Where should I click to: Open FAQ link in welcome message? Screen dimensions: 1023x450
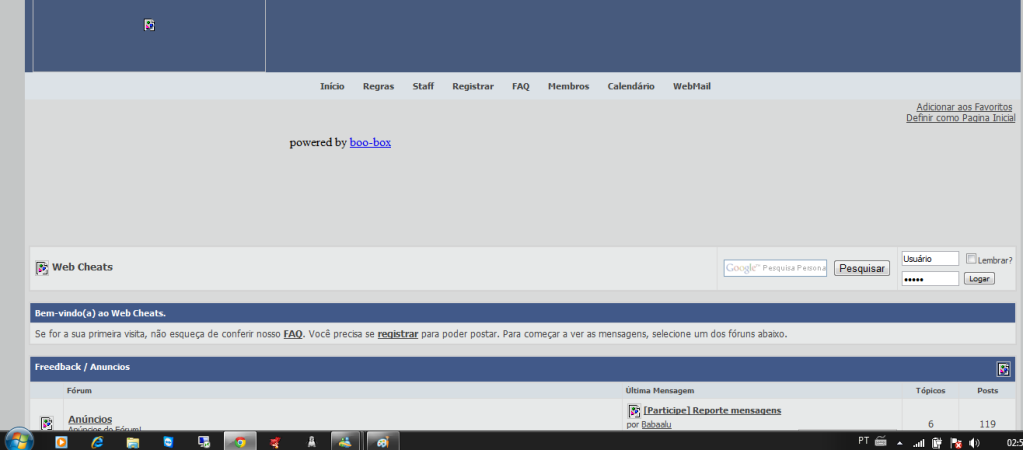point(293,334)
